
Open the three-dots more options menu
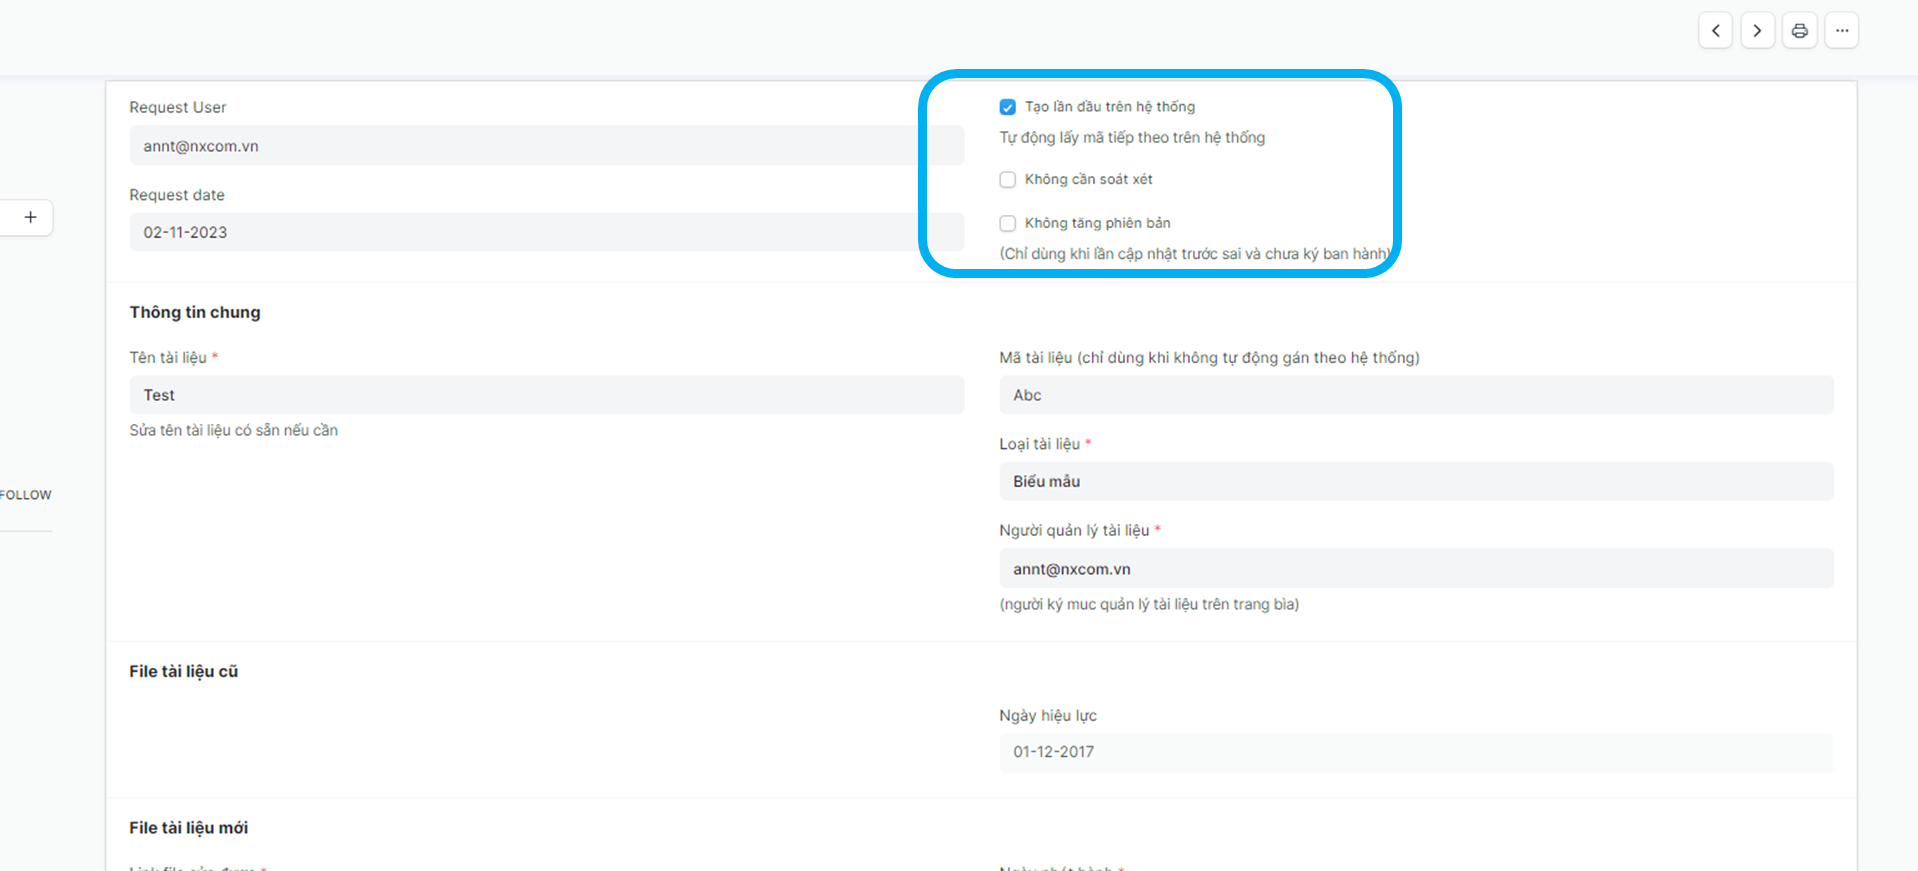tap(1841, 31)
